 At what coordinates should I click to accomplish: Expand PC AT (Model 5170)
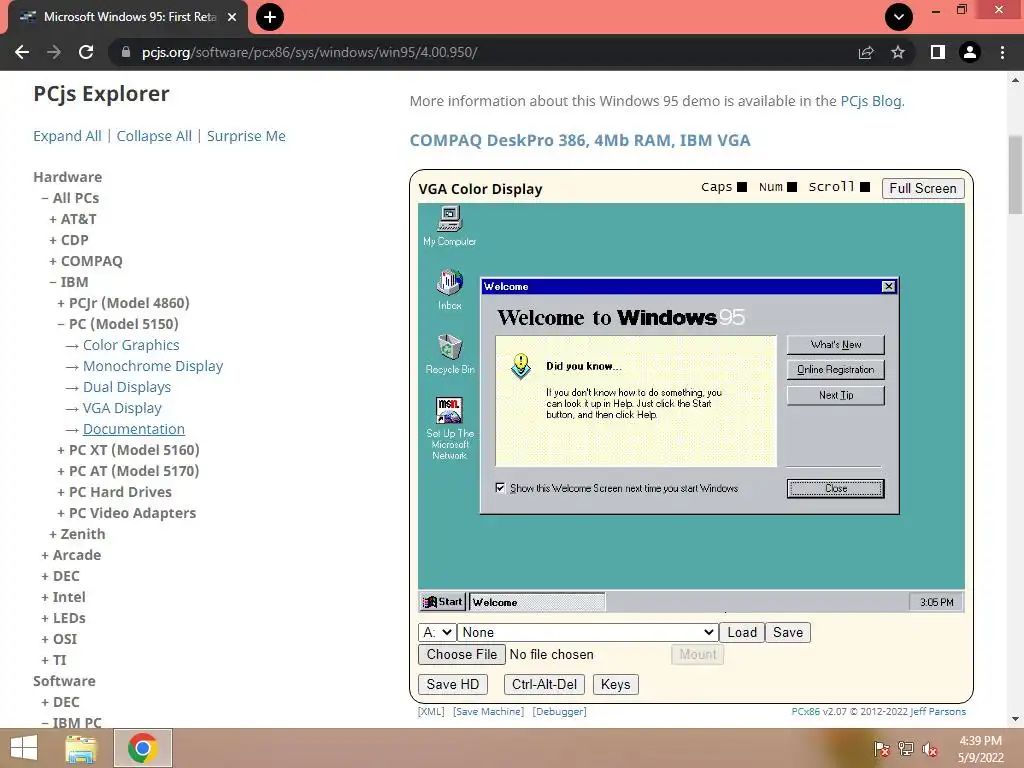pyautogui.click(x=128, y=470)
